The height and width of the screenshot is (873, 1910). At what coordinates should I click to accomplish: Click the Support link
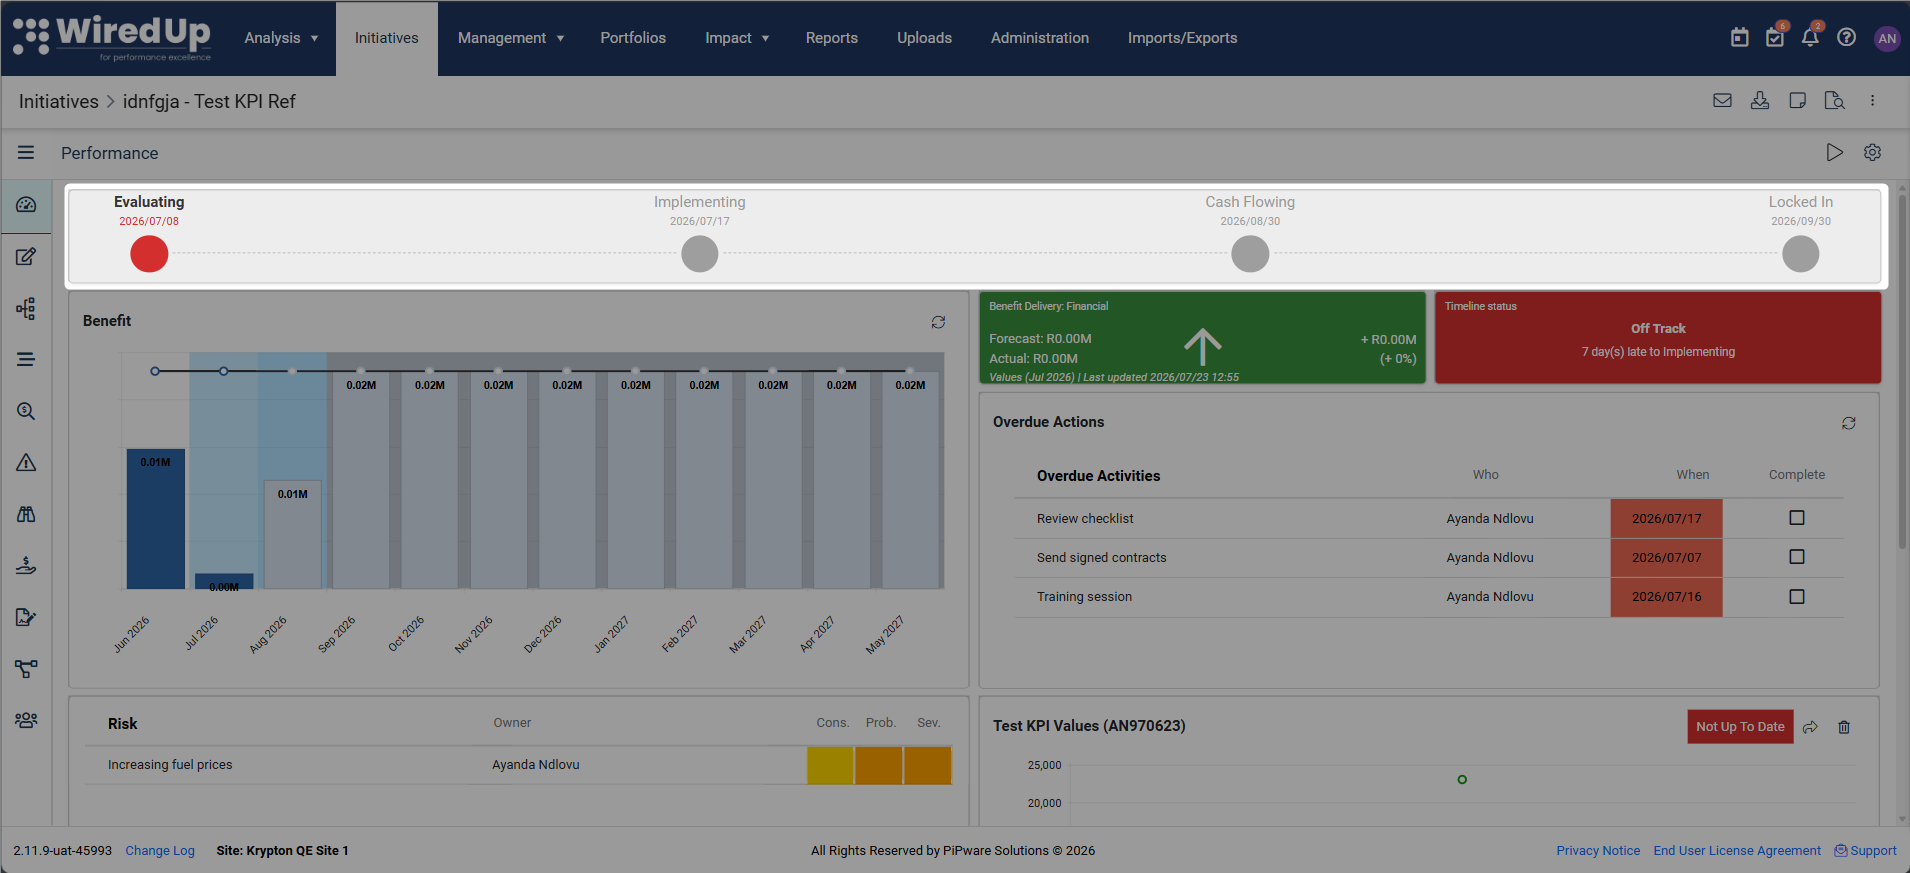[x=1866, y=851]
